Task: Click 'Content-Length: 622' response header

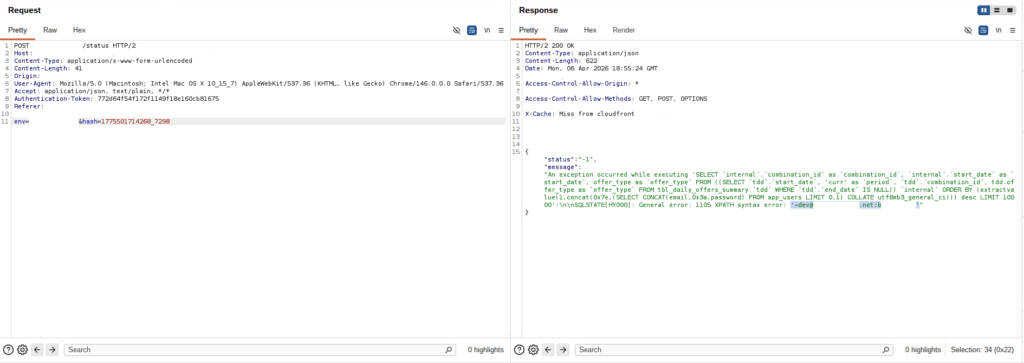Action: (561, 61)
